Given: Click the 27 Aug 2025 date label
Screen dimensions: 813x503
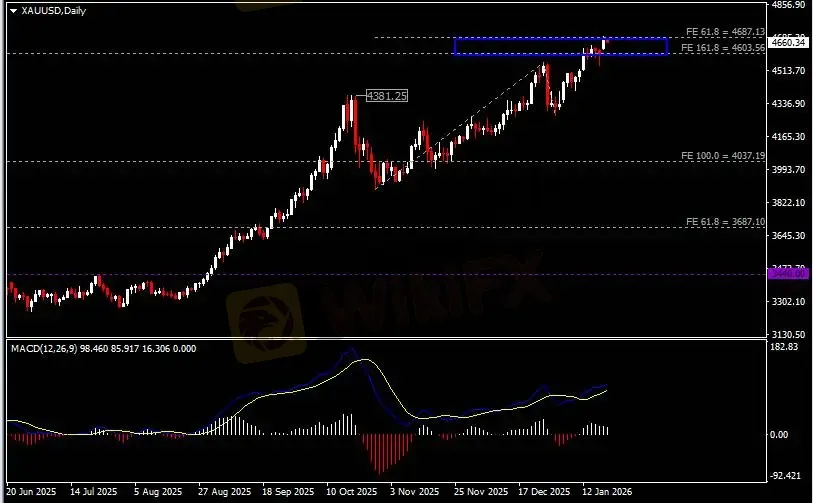Looking at the screenshot, I should coord(224,492).
